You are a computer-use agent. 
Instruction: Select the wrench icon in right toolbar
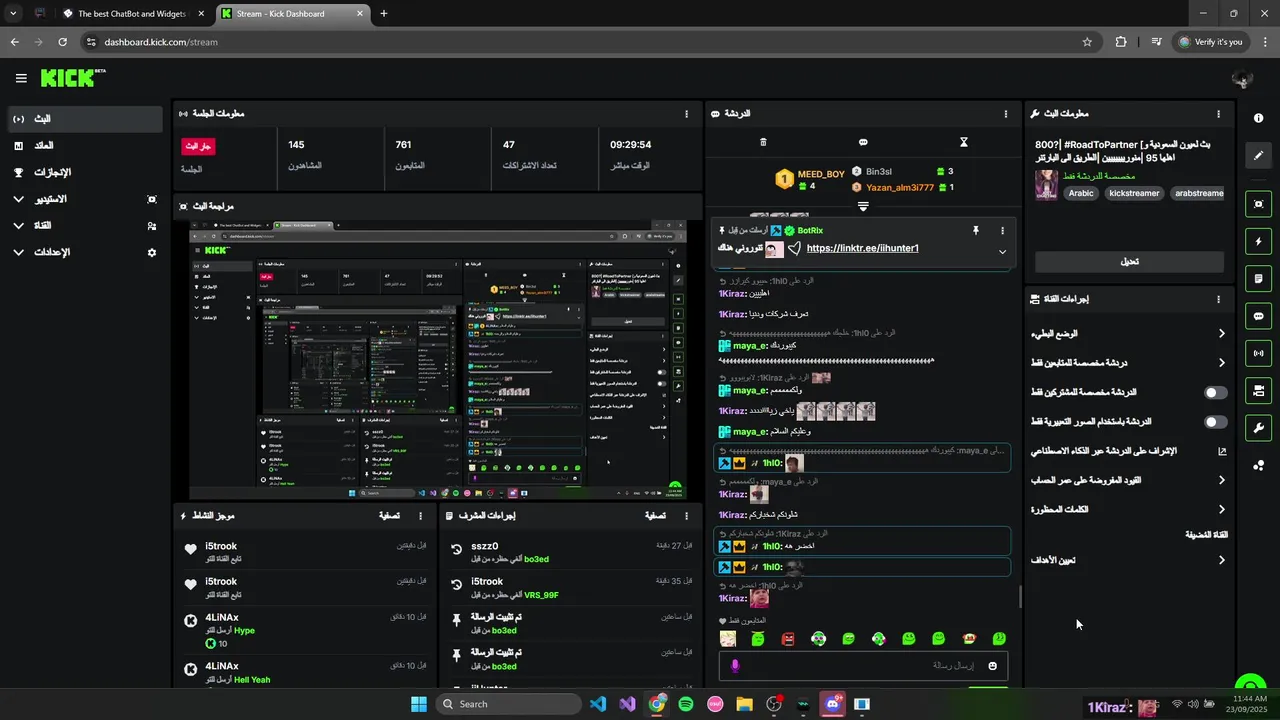[1258, 428]
